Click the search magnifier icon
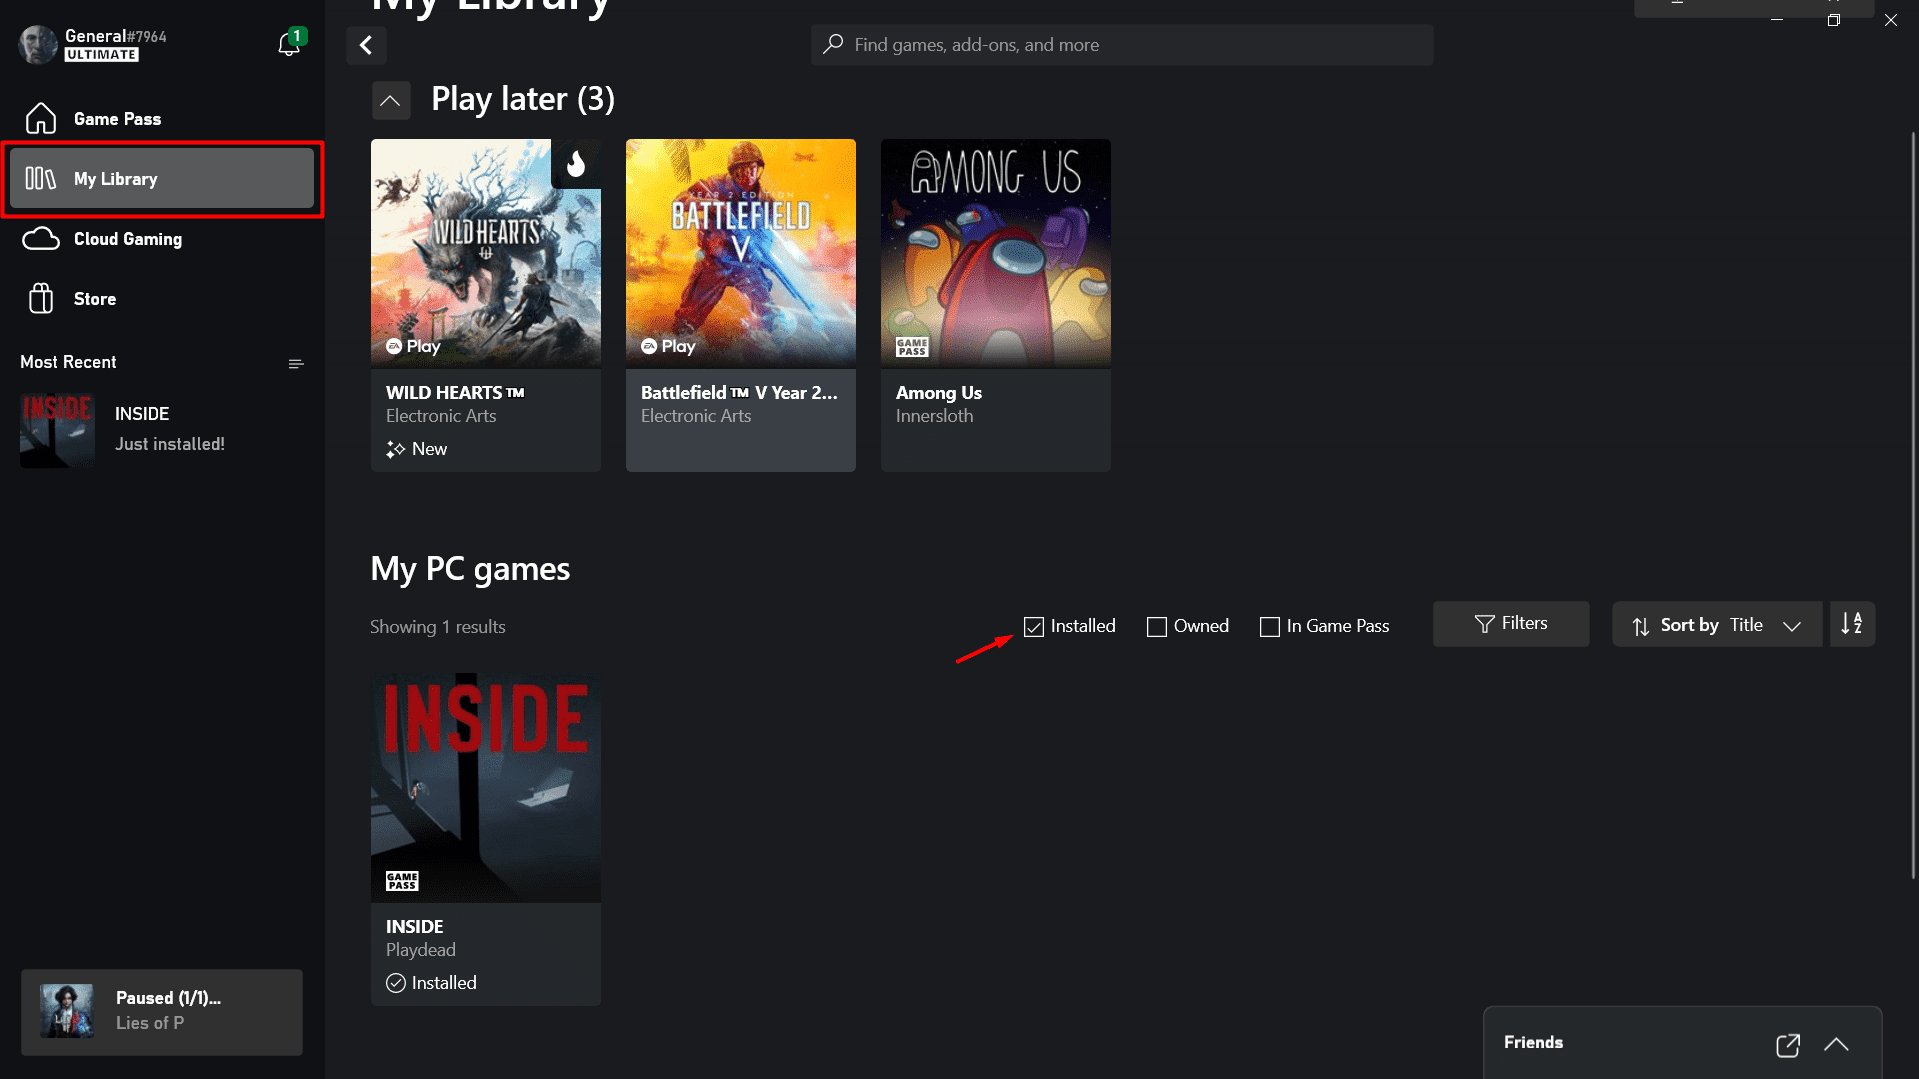Viewport: 1919px width, 1079px height. (x=833, y=44)
